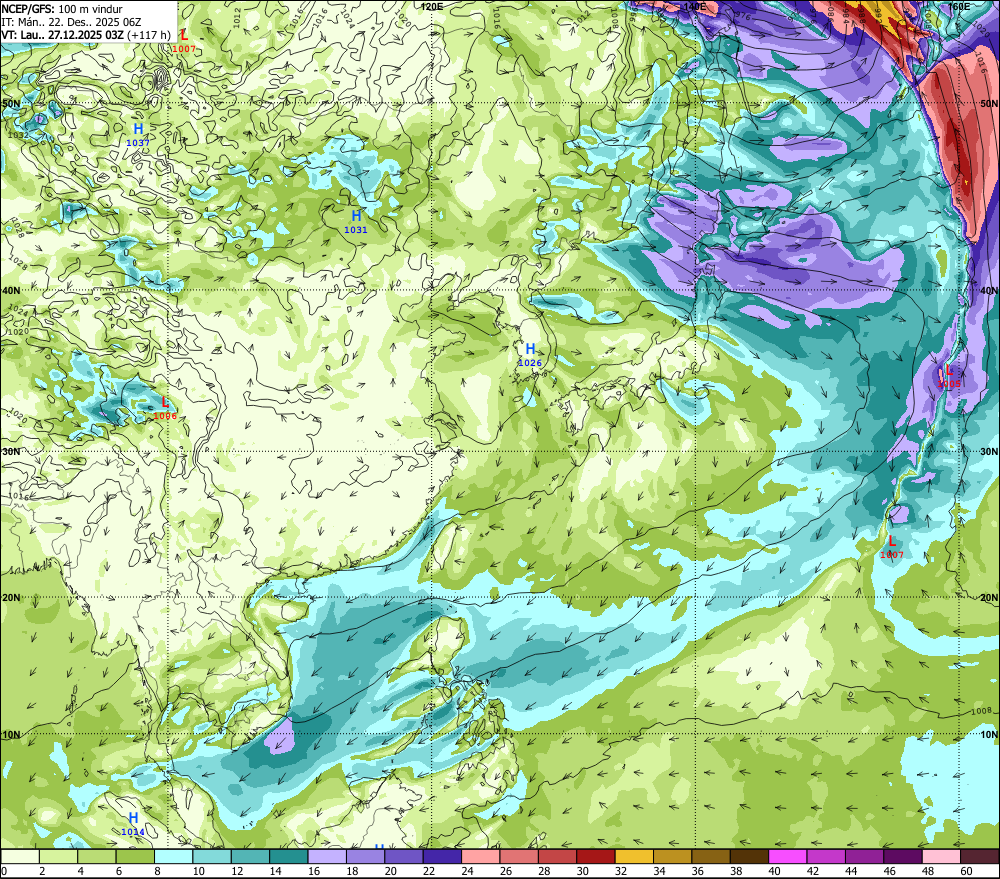
Task: Click the legend value 16
Action: click(314, 871)
